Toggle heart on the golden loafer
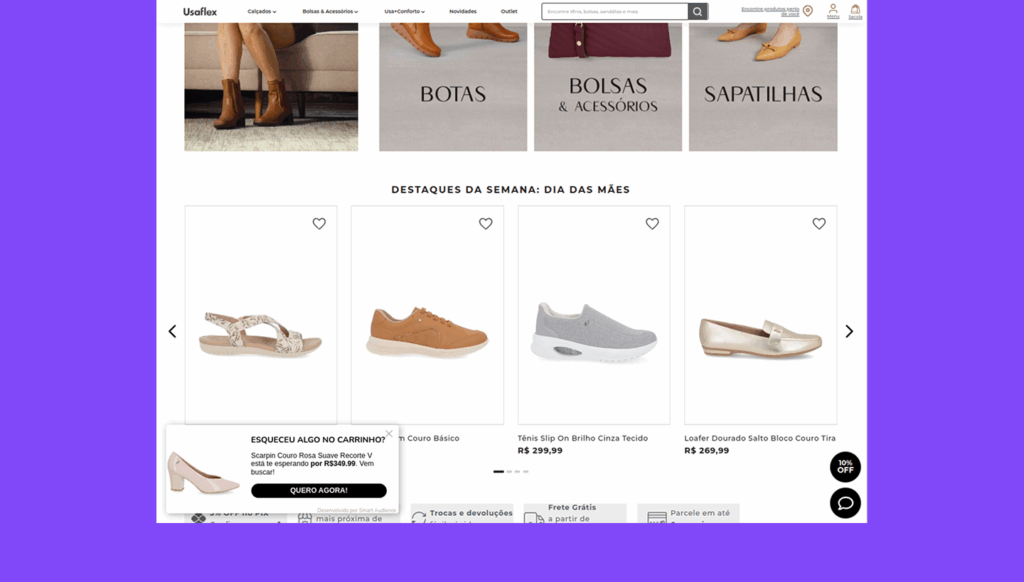Image resolution: width=1024 pixels, height=582 pixels. click(x=818, y=224)
